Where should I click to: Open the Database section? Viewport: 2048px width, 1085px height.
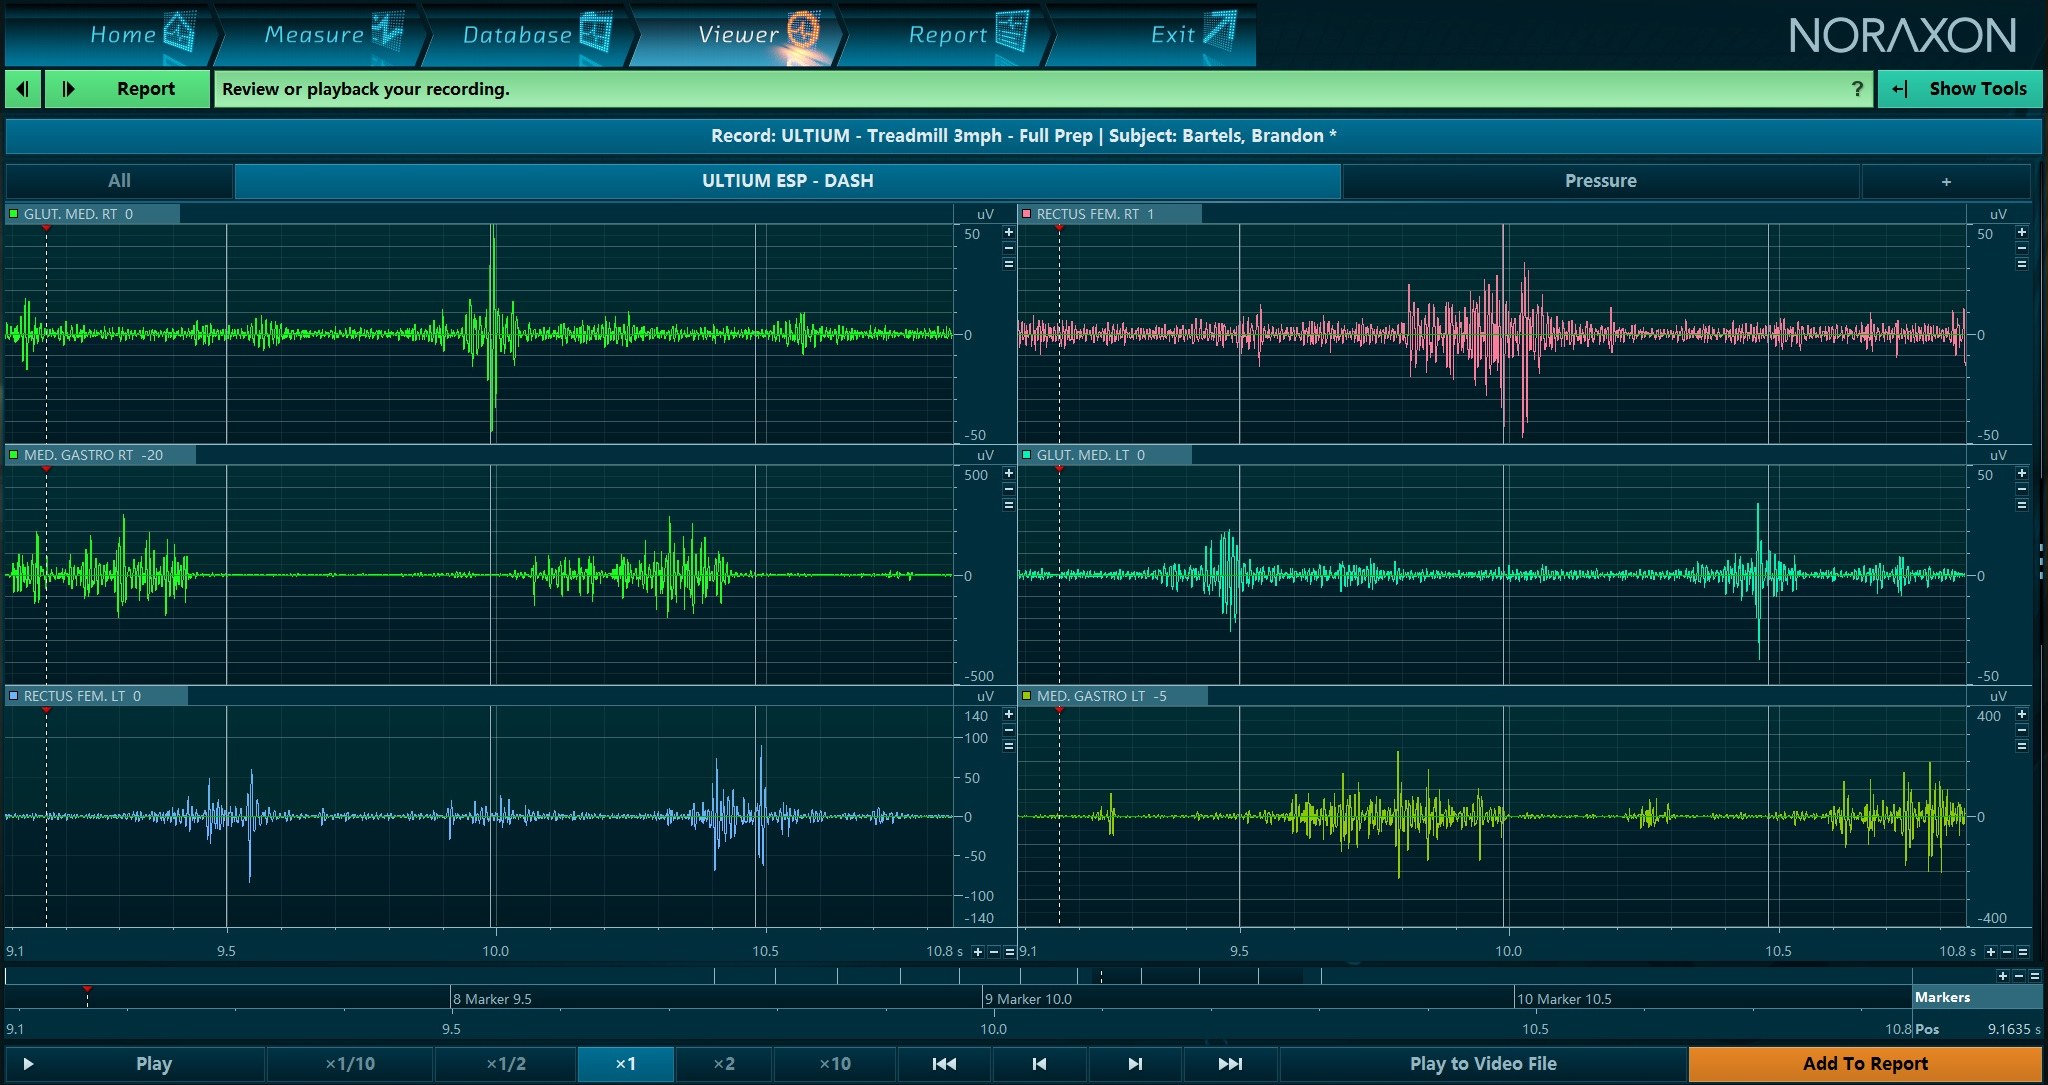528,34
